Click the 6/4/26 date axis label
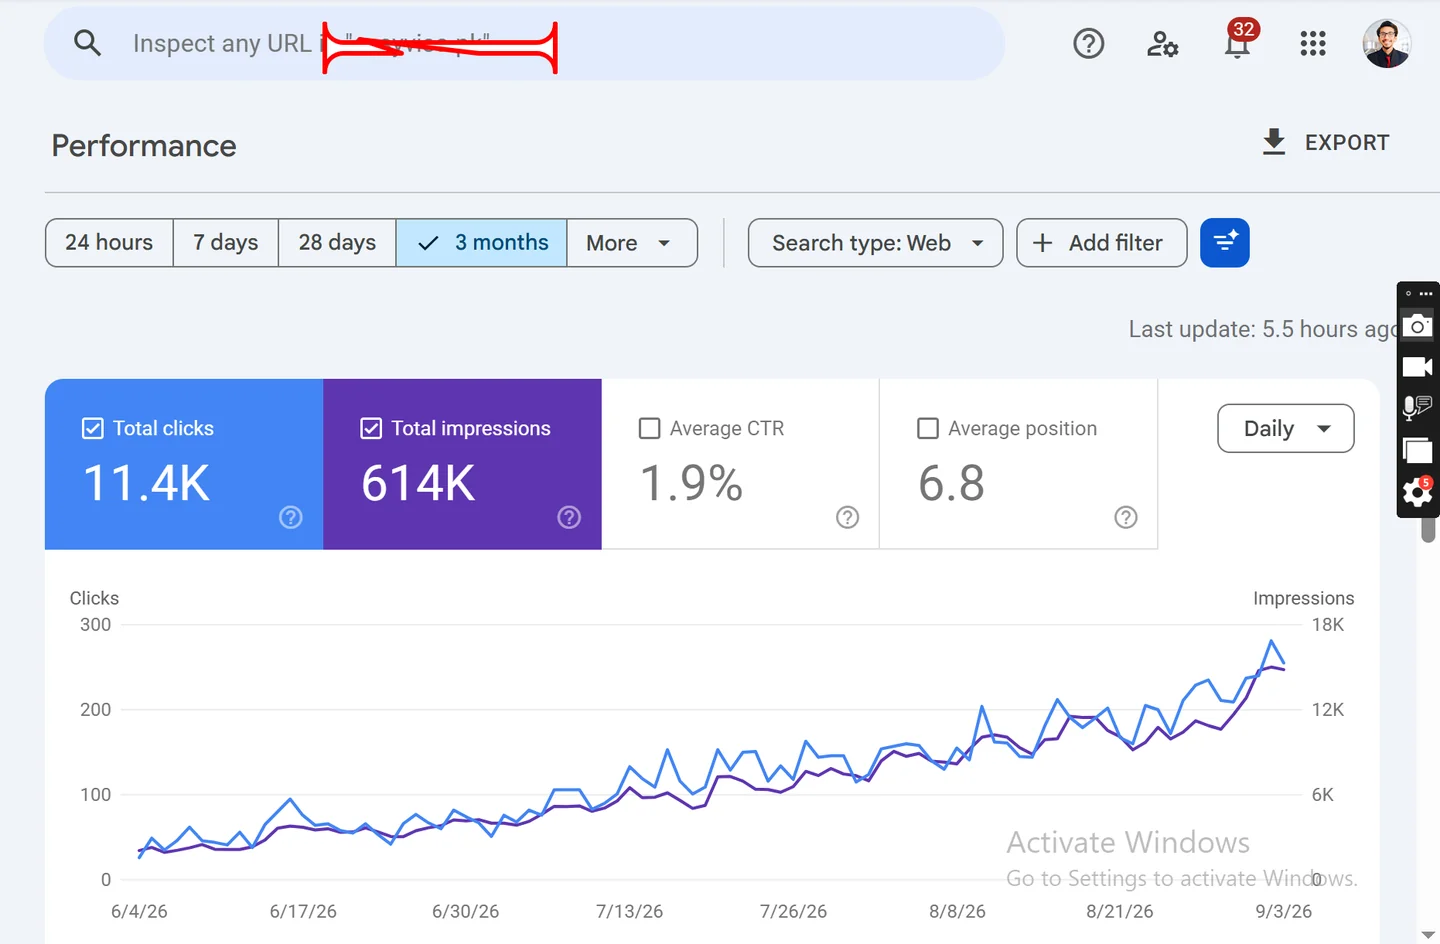Viewport: 1440px width, 944px height. tap(139, 912)
